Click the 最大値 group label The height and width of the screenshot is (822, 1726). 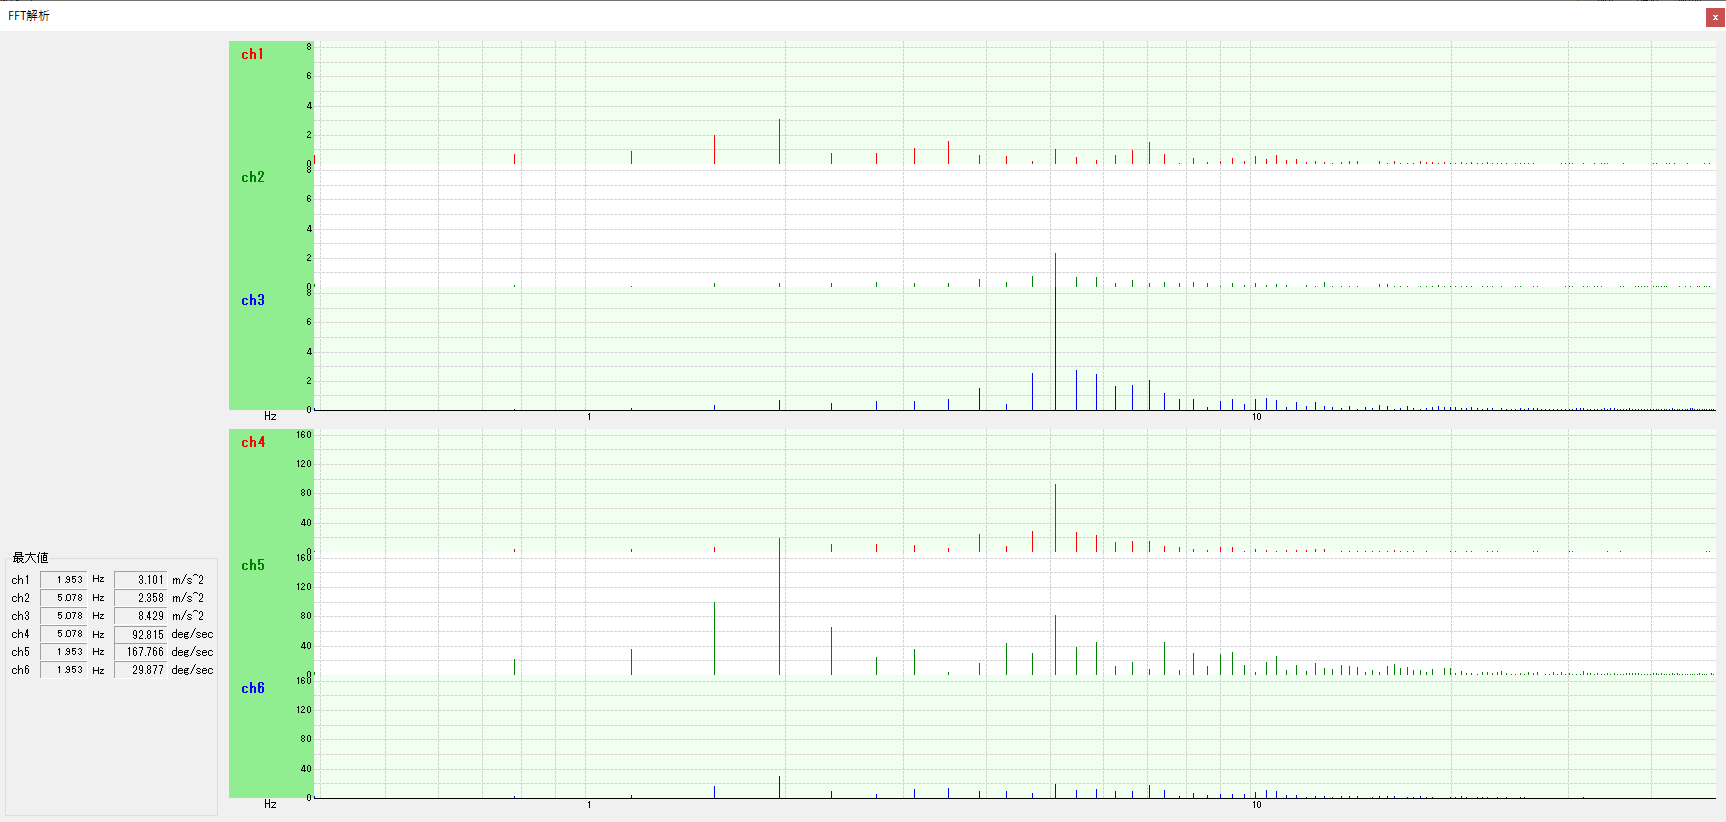(30, 558)
